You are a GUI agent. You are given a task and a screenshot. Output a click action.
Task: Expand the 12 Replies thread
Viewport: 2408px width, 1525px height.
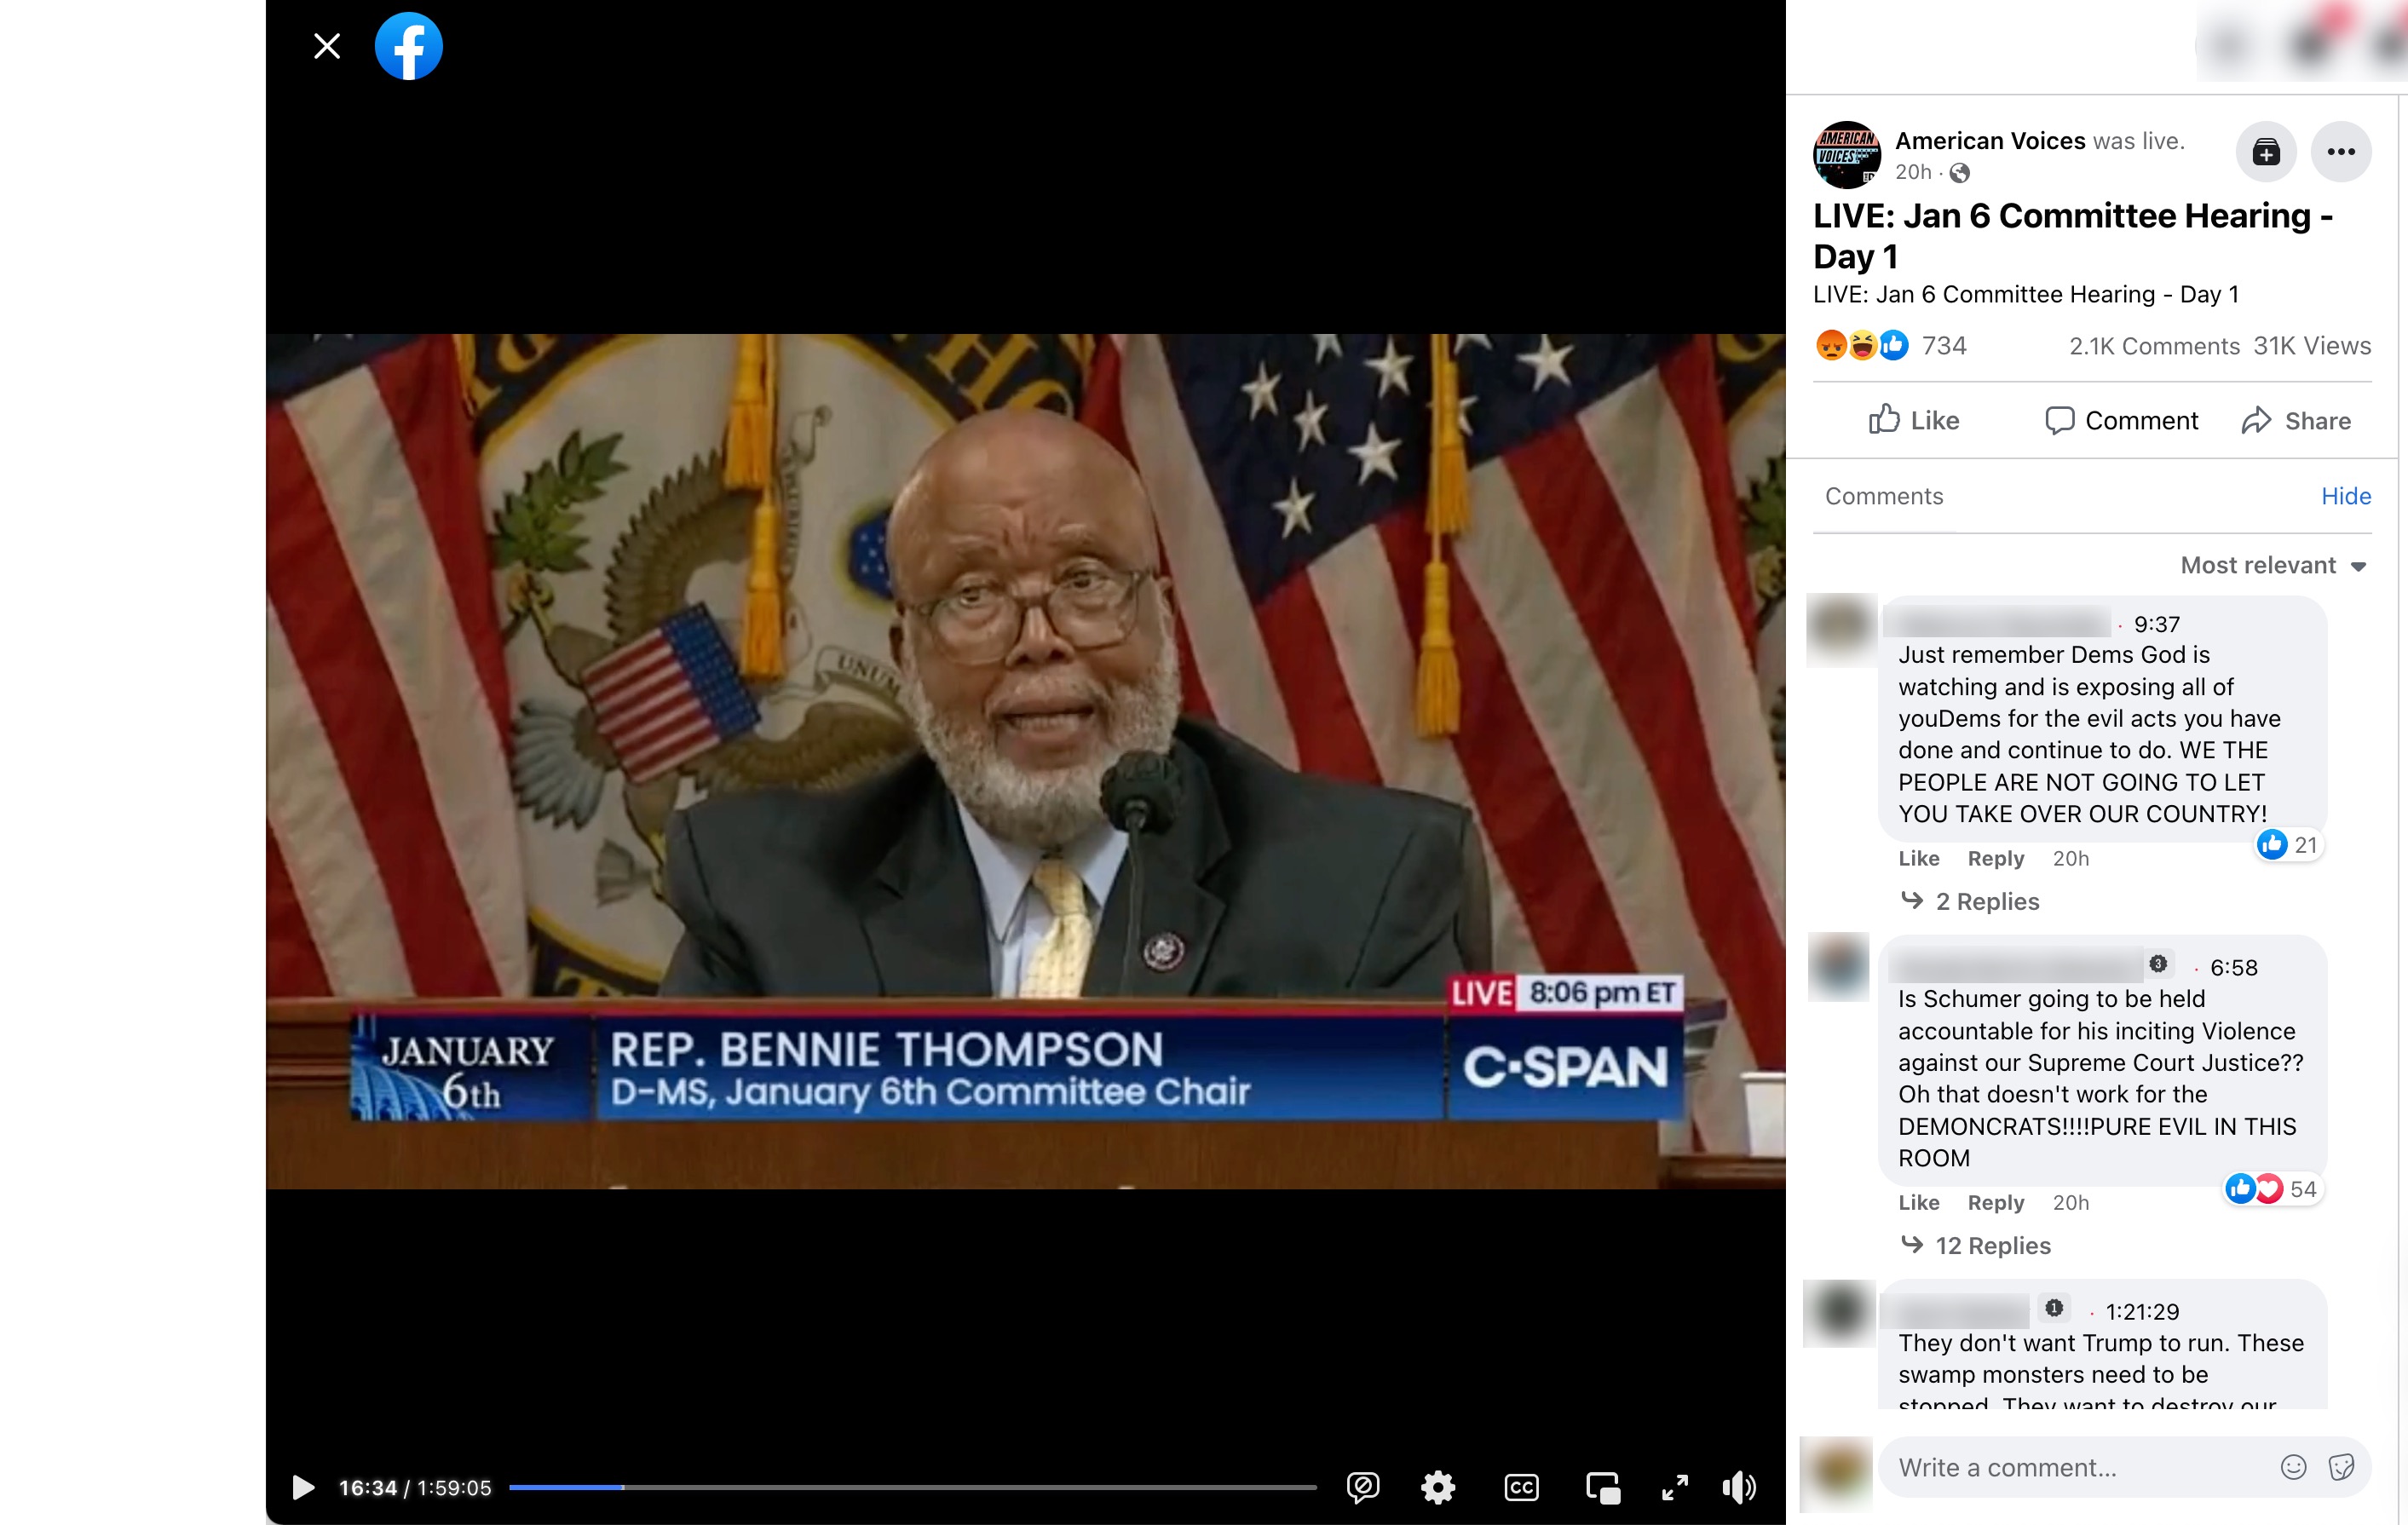(x=1992, y=1245)
